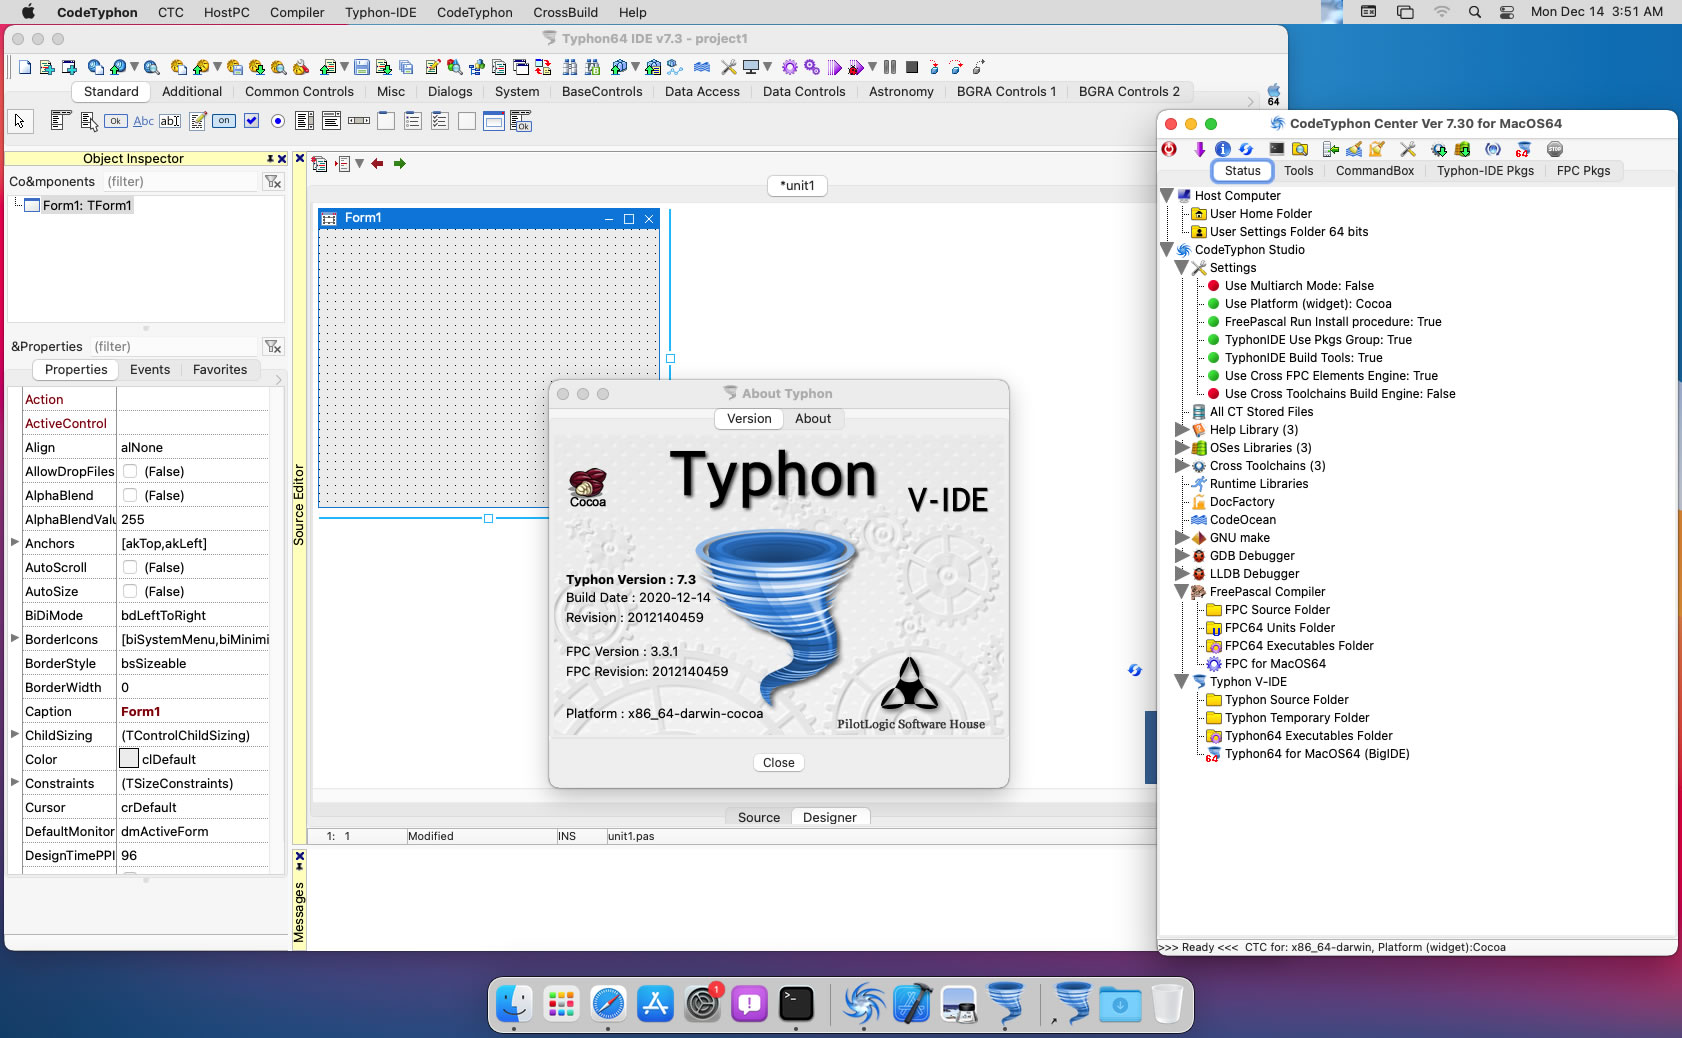Switch to the Additional component tab

(x=192, y=91)
